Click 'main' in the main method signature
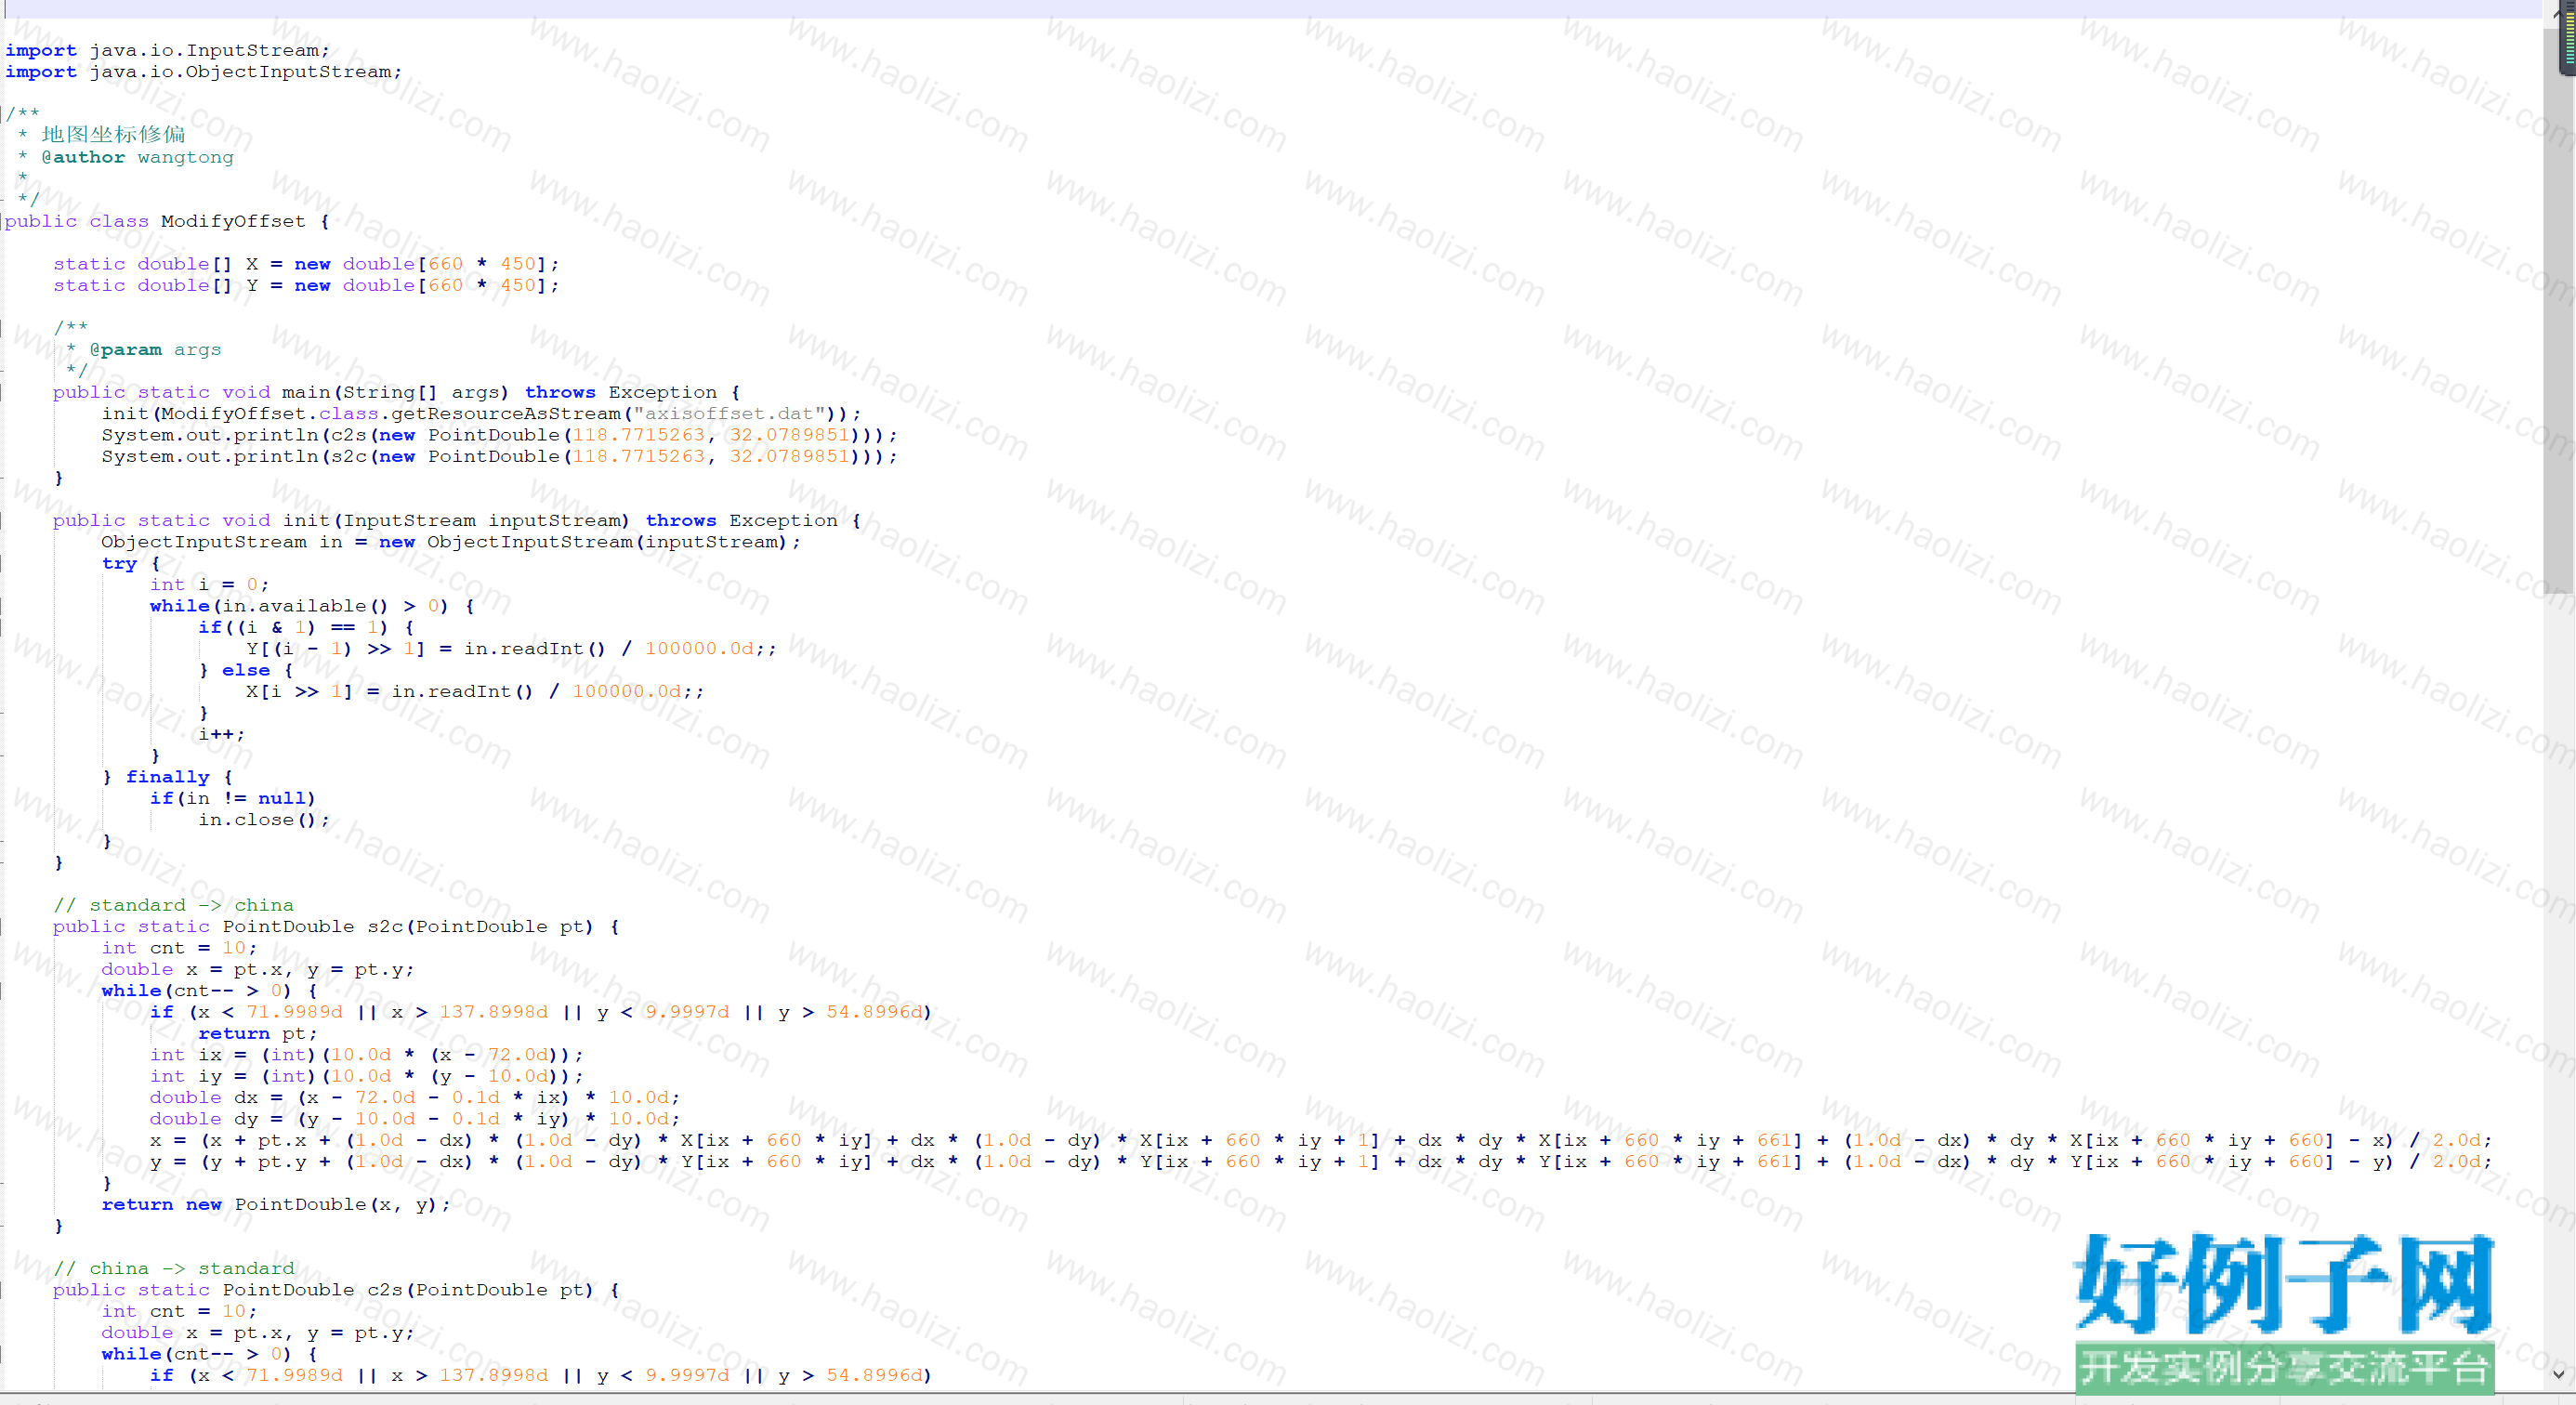The image size is (2576, 1405). pos(306,392)
